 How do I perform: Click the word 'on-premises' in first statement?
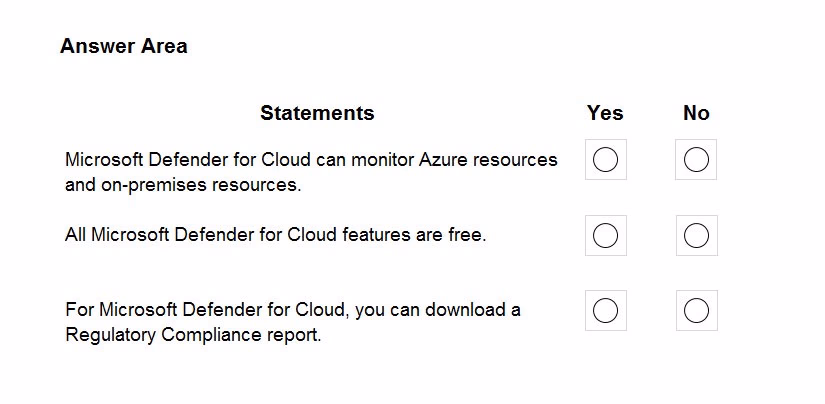(x=154, y=186)
